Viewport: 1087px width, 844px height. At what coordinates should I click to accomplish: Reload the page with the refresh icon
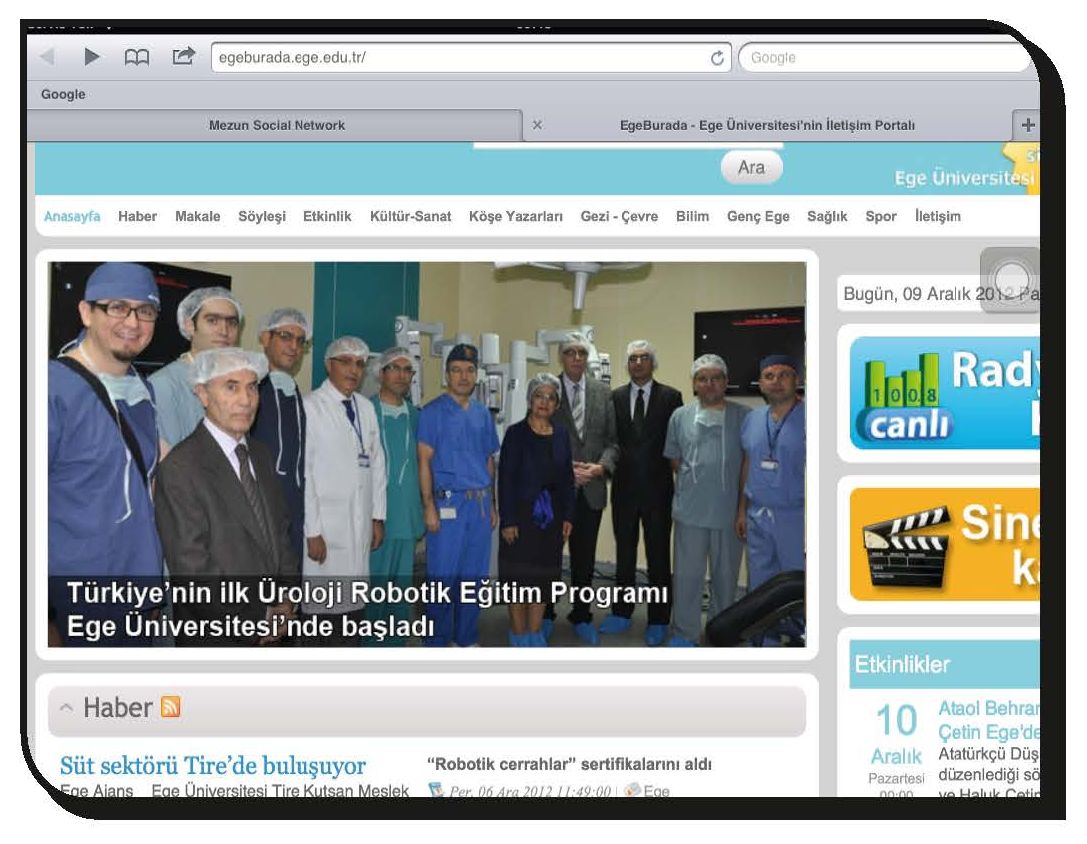tap(717, 58)
